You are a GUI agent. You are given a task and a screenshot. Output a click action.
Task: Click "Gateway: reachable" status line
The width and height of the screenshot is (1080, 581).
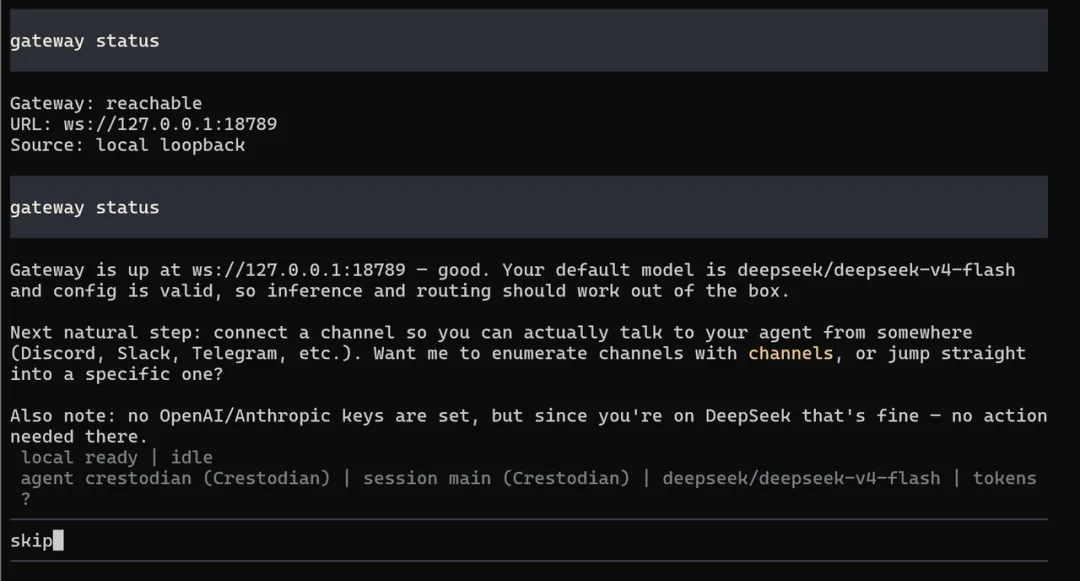tap(106, 103)
